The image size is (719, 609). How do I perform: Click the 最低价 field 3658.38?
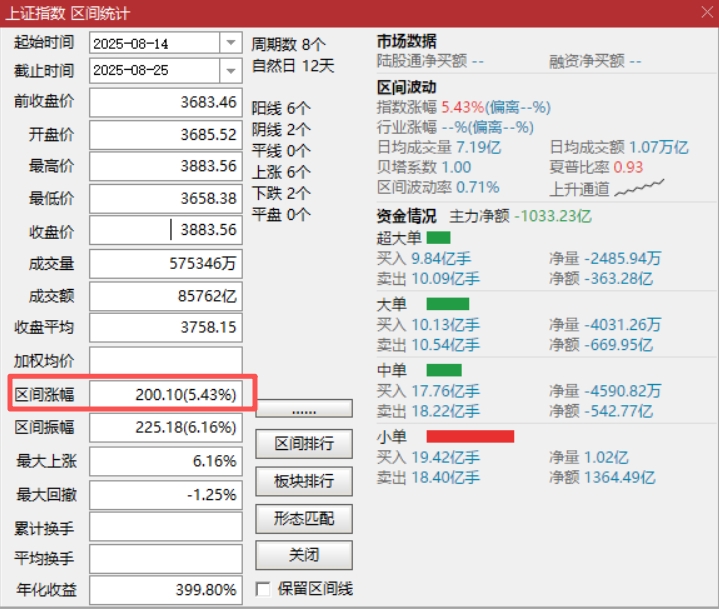tap(166, 199)
